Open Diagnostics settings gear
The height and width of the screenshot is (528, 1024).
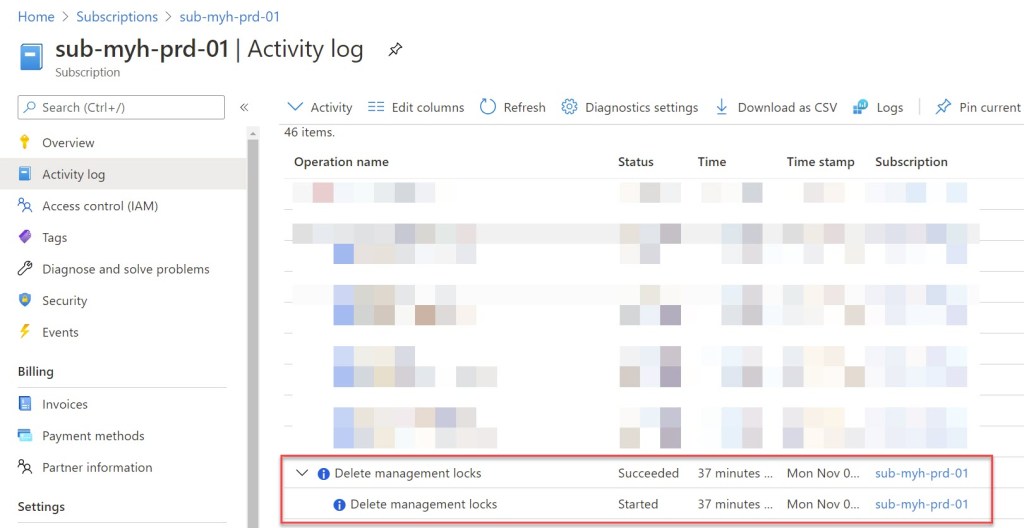click(x=569, y=107)
